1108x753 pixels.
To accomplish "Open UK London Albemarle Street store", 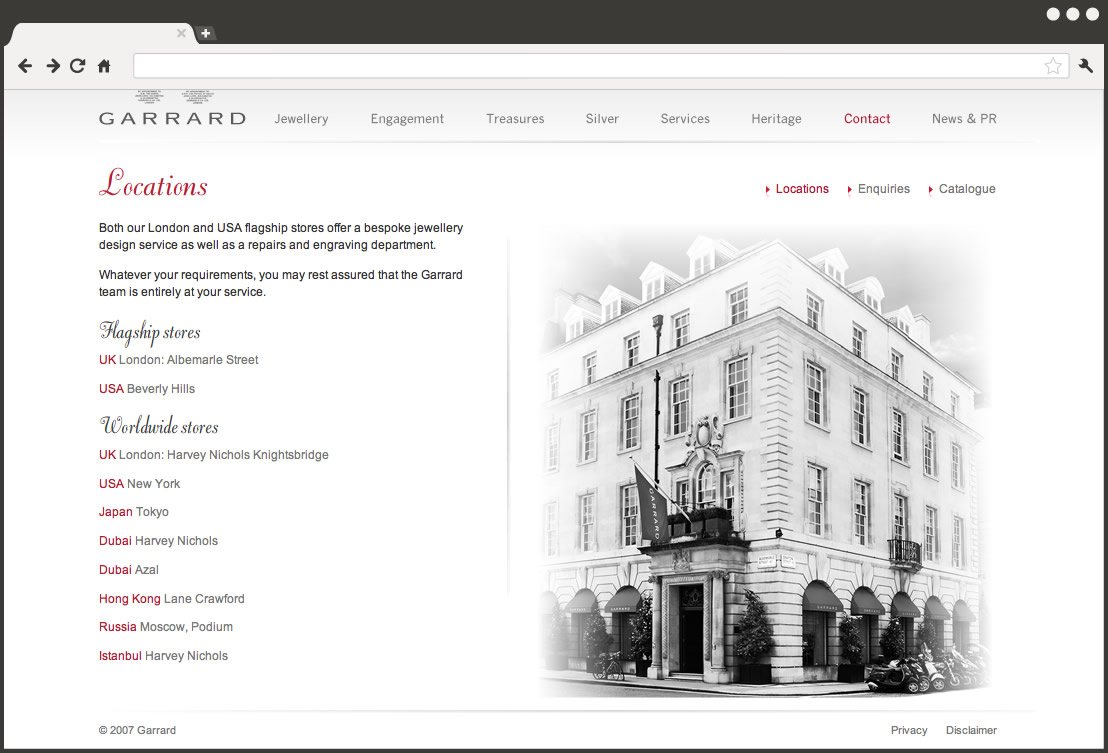I will (x=178, y=360).
